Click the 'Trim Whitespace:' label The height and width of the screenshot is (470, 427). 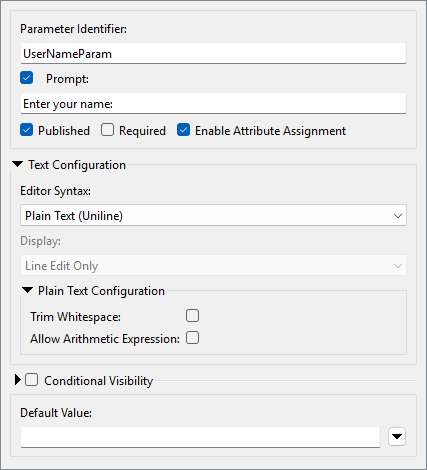pyautogui.click(x=75, y=317)
